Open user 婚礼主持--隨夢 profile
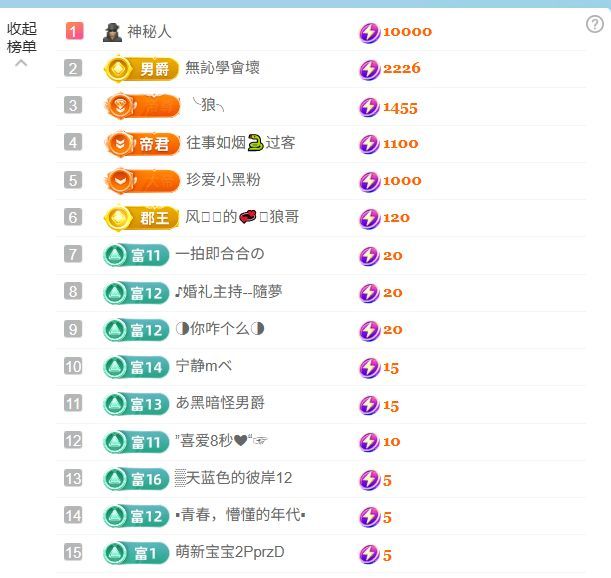 click(228, 292)
